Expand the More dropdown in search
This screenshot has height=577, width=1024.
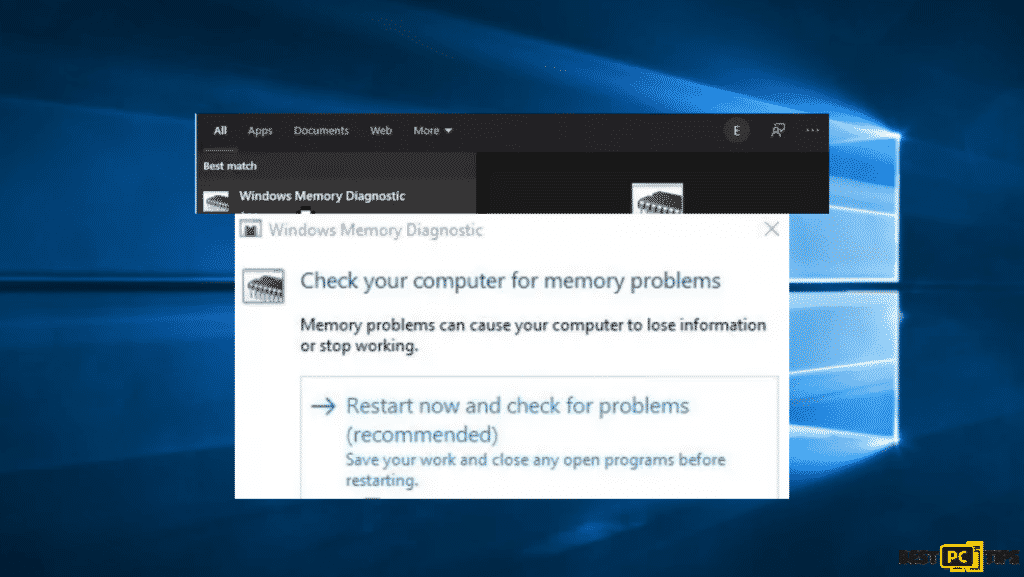432,131
